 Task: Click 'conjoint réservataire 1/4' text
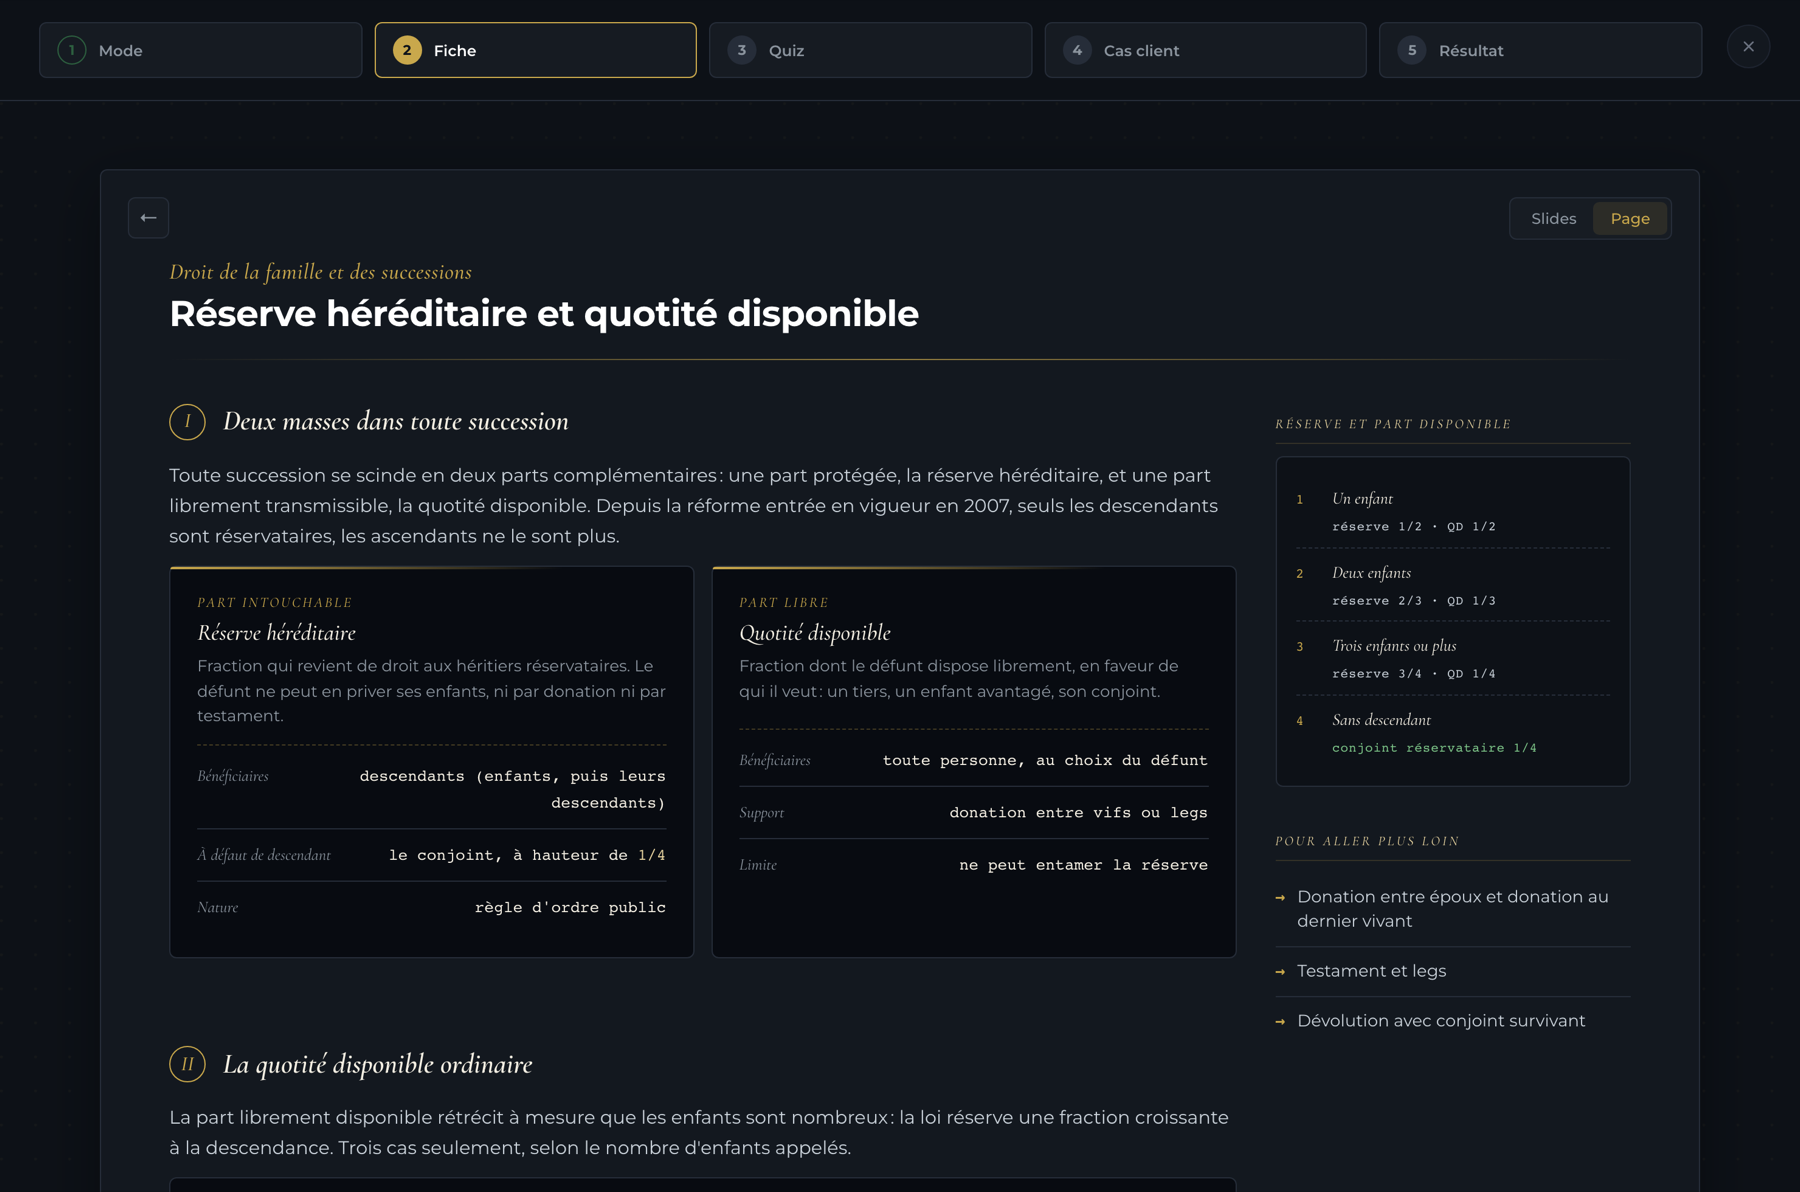click(1434, 748)
